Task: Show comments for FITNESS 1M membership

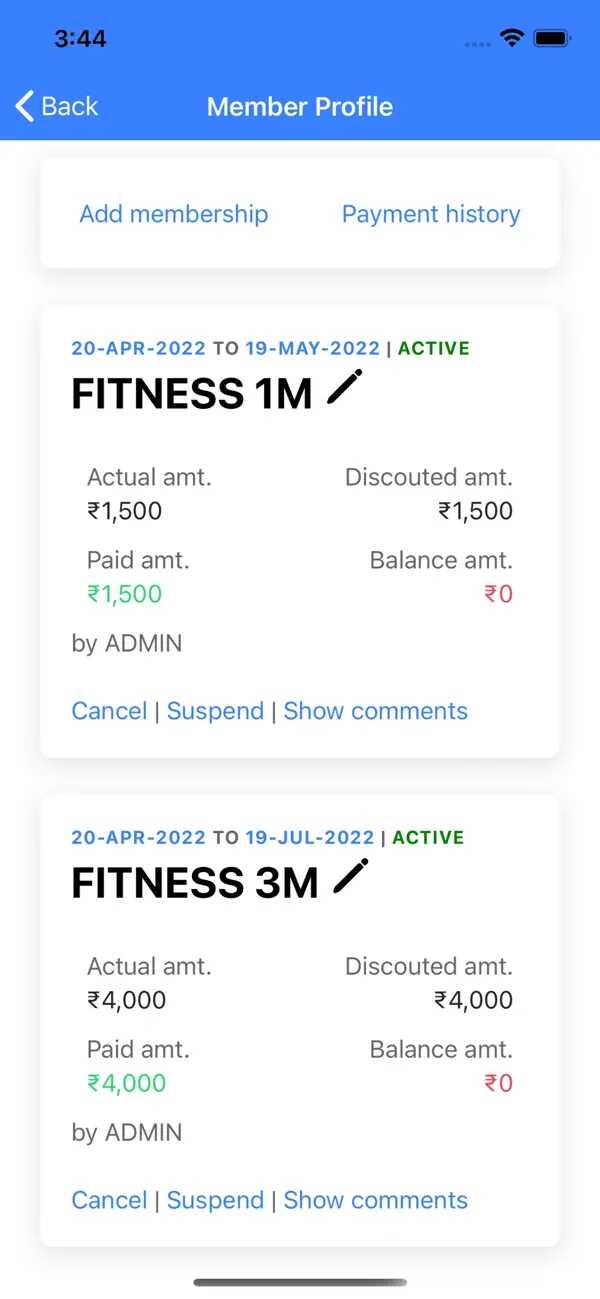Action: click(375, 711)
